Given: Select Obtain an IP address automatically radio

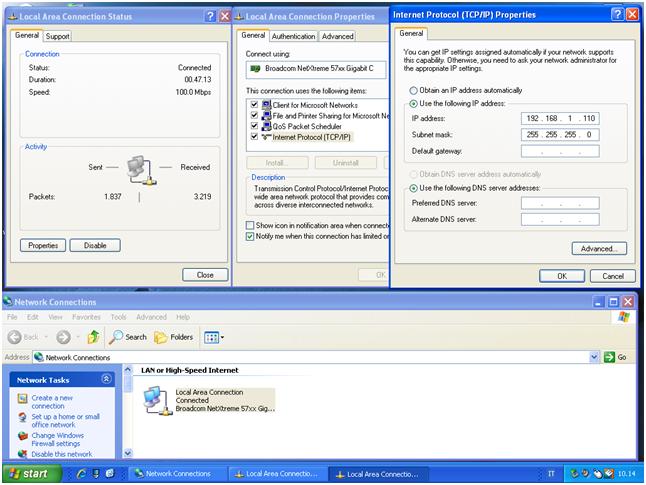Looking at the screenshot, I should (413, 90).
